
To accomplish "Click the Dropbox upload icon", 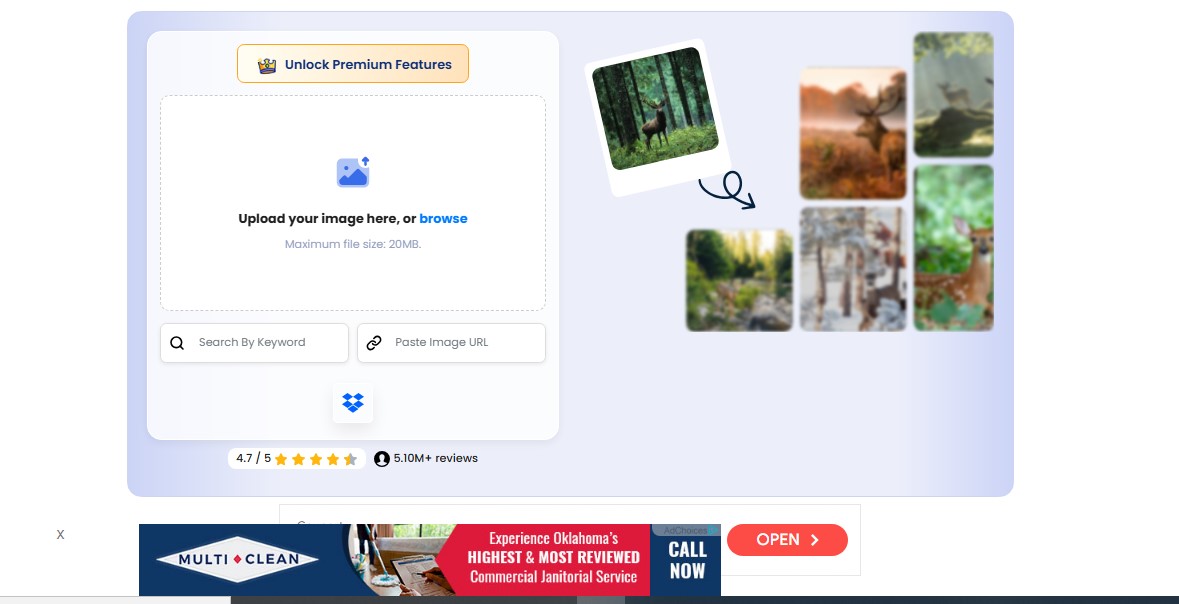I will (353, 402).
